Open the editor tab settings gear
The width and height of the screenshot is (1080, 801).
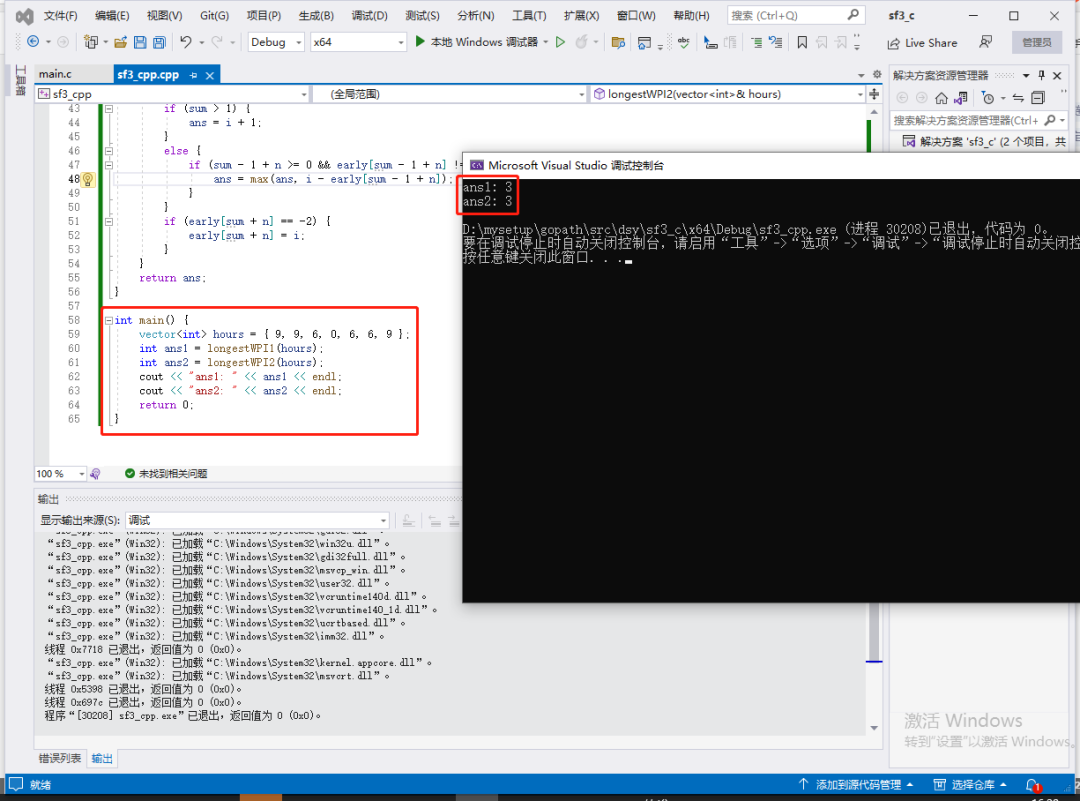[x=877, y=74]
